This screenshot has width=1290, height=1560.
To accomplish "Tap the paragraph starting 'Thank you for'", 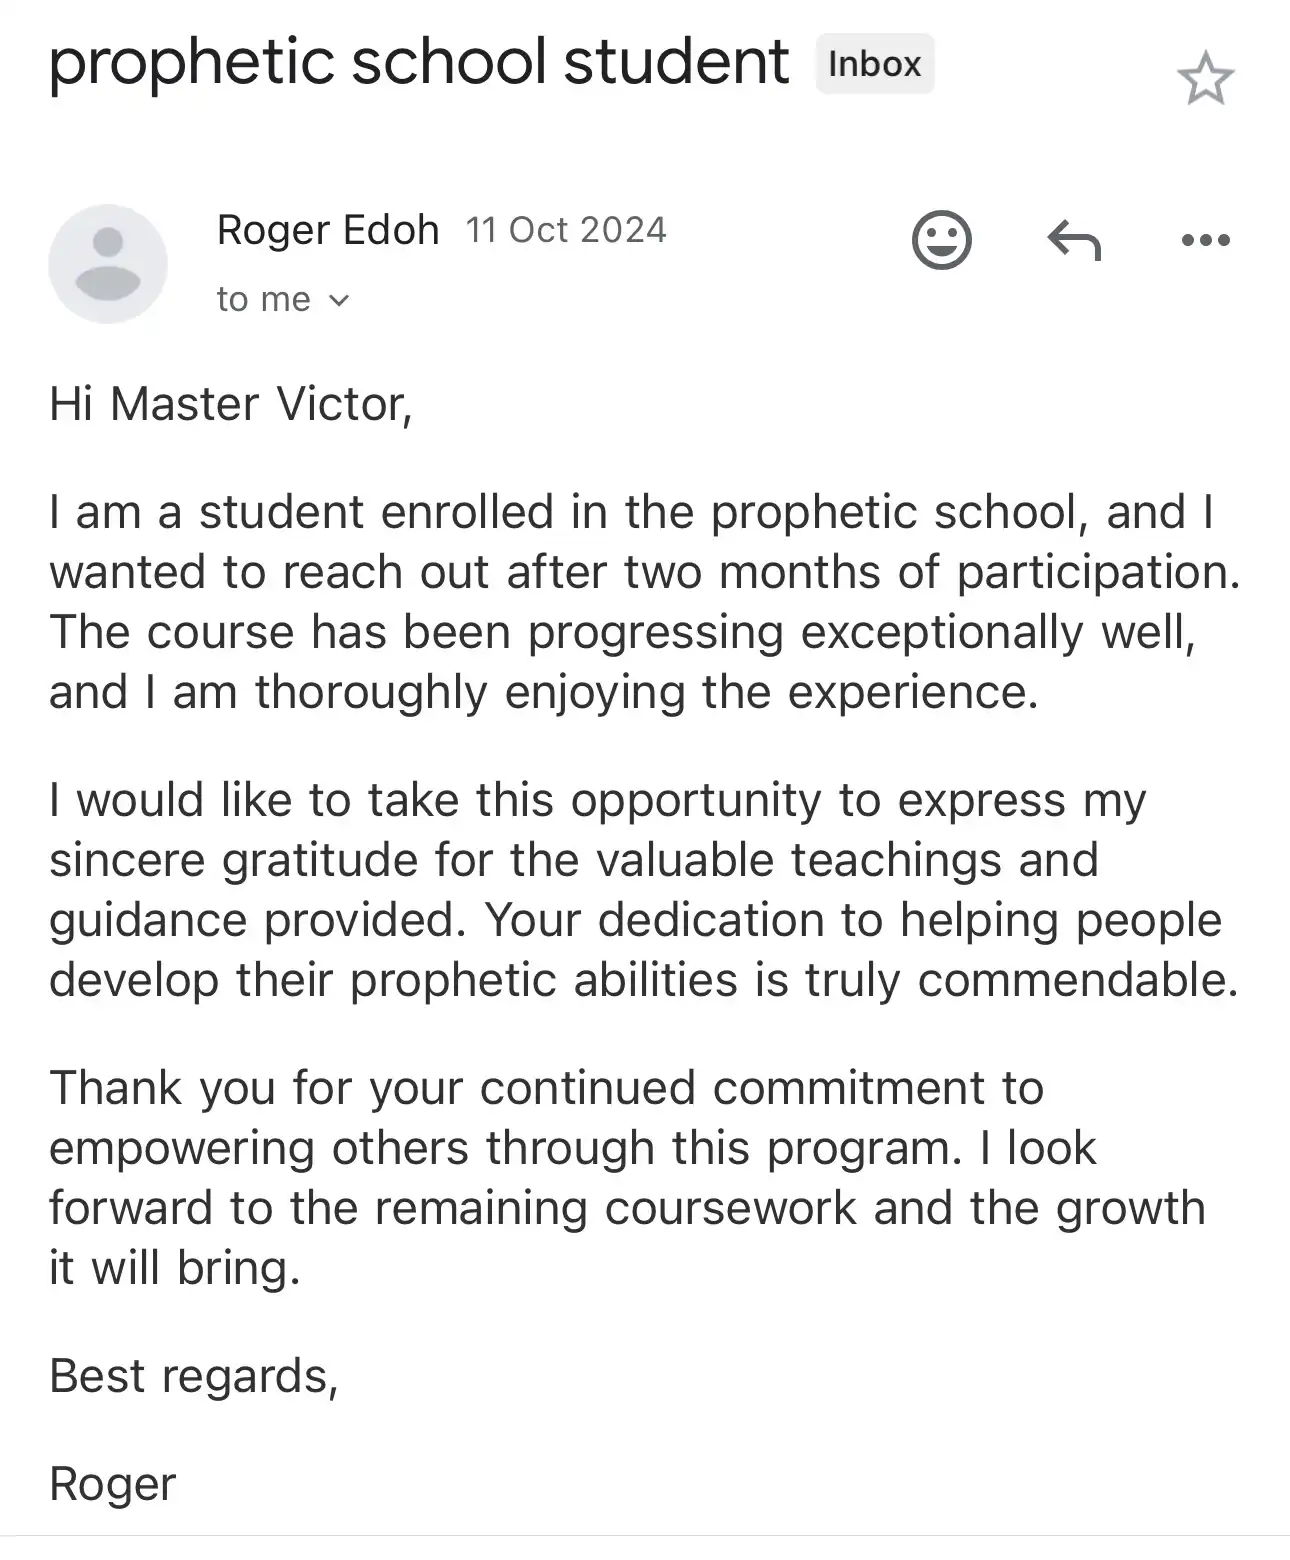I will [x=627, y=1178].
